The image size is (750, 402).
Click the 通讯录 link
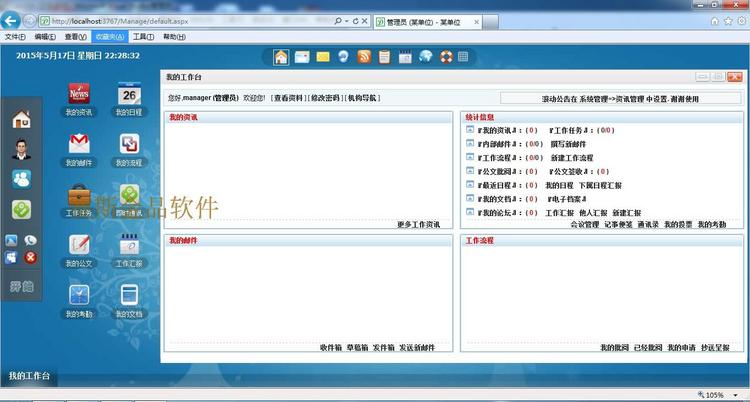click(648, 224)
